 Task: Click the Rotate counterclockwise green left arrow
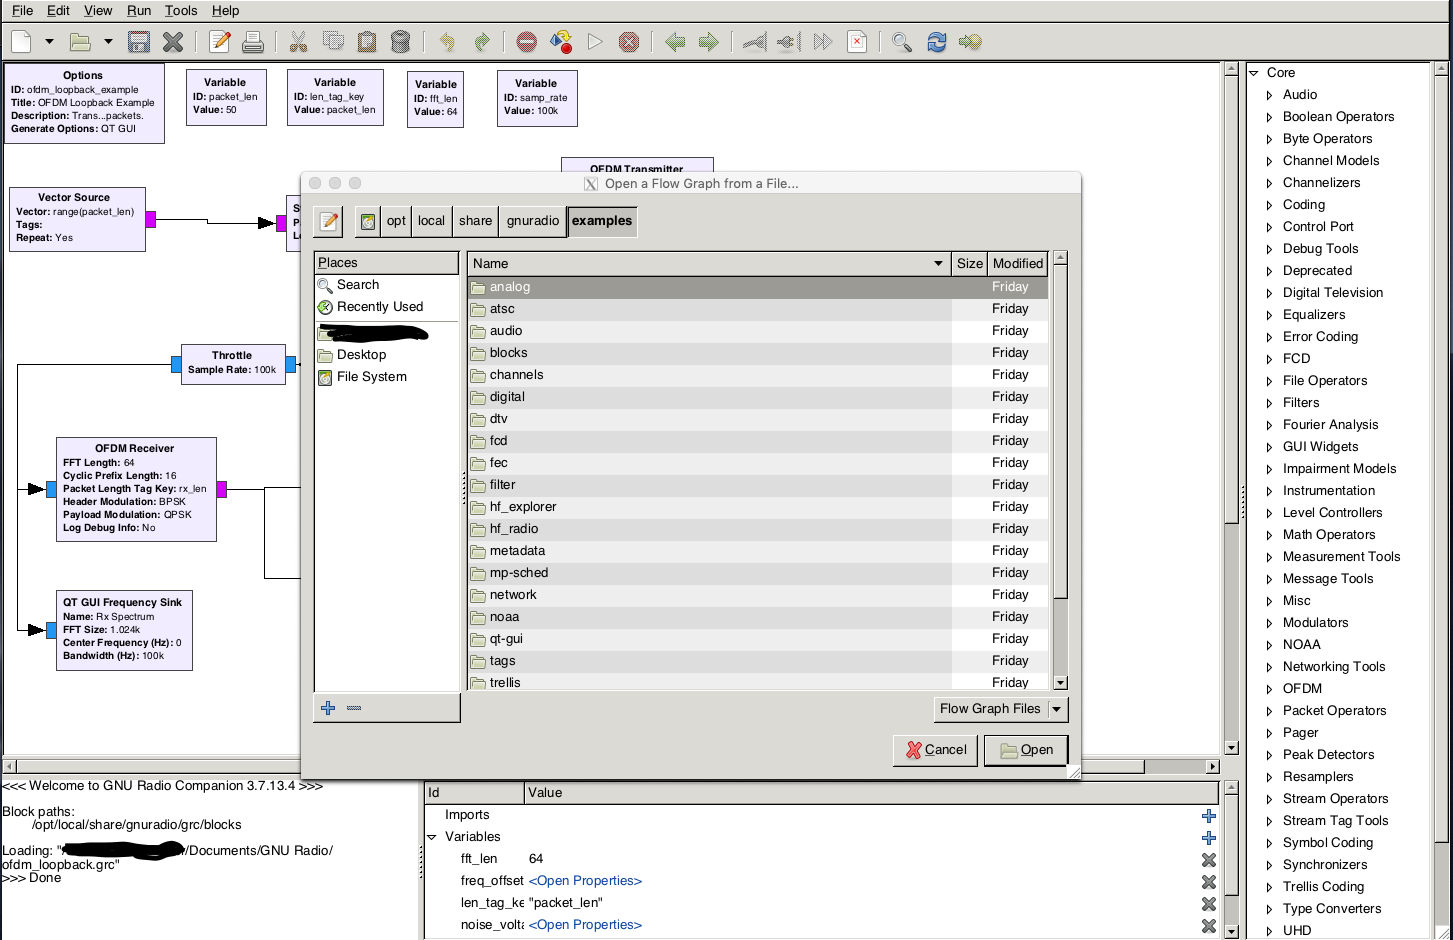[675, 42]
